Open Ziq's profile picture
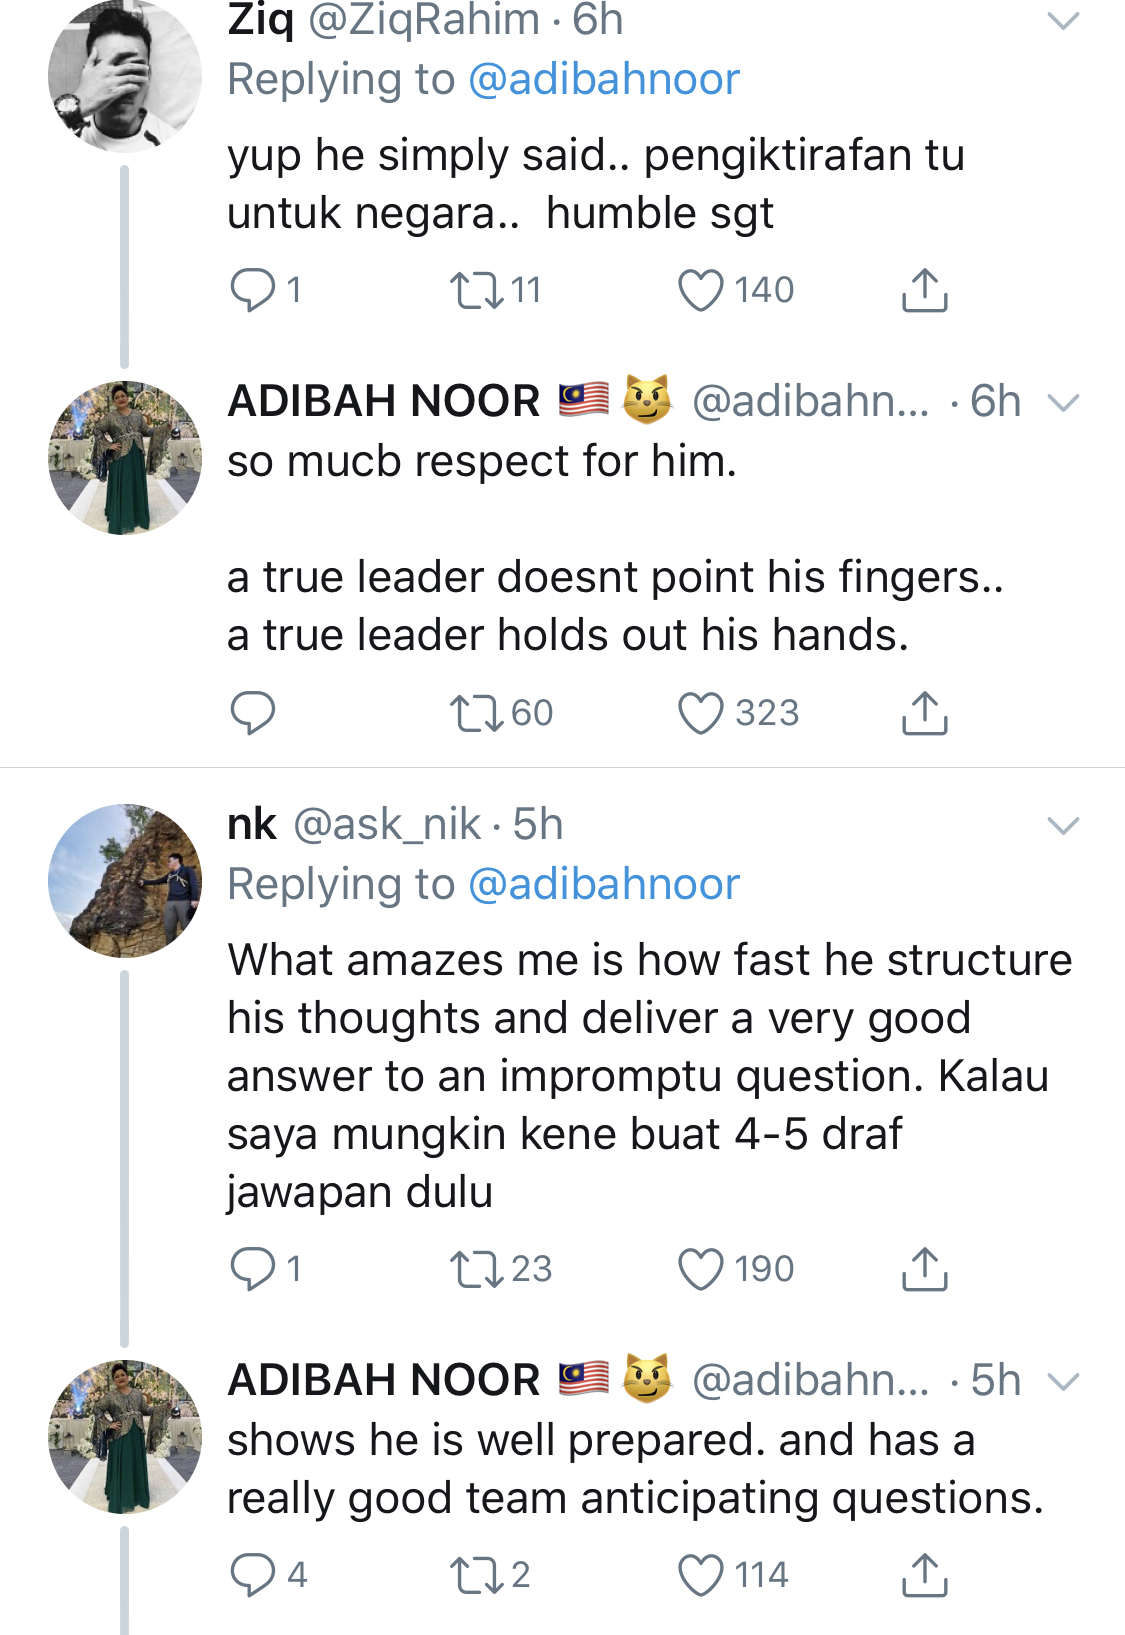 click(124, 76)
